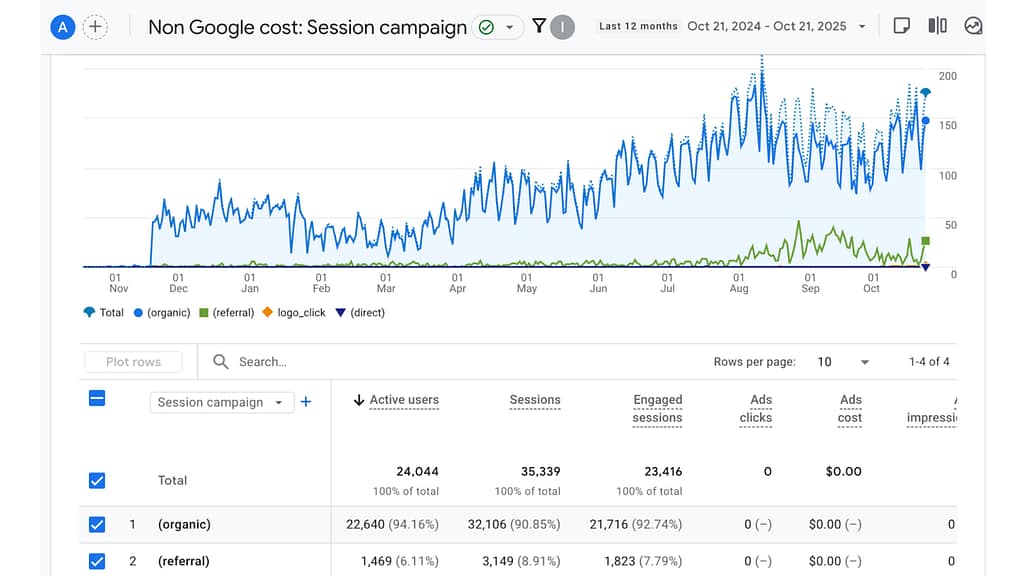The width and height of the screenshot is (1023, 576).
Task: Open the Rows per page dropdown
Action: click(x=842, y=362)
